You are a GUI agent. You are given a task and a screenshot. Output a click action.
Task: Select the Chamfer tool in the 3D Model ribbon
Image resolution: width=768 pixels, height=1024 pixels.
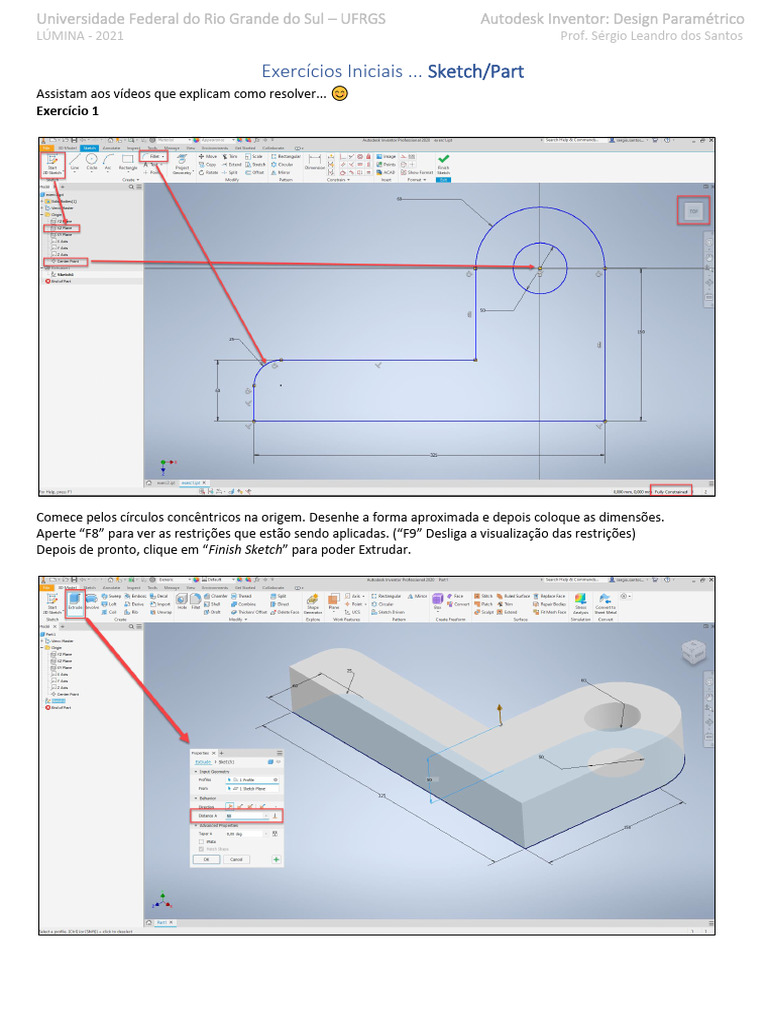215,596
